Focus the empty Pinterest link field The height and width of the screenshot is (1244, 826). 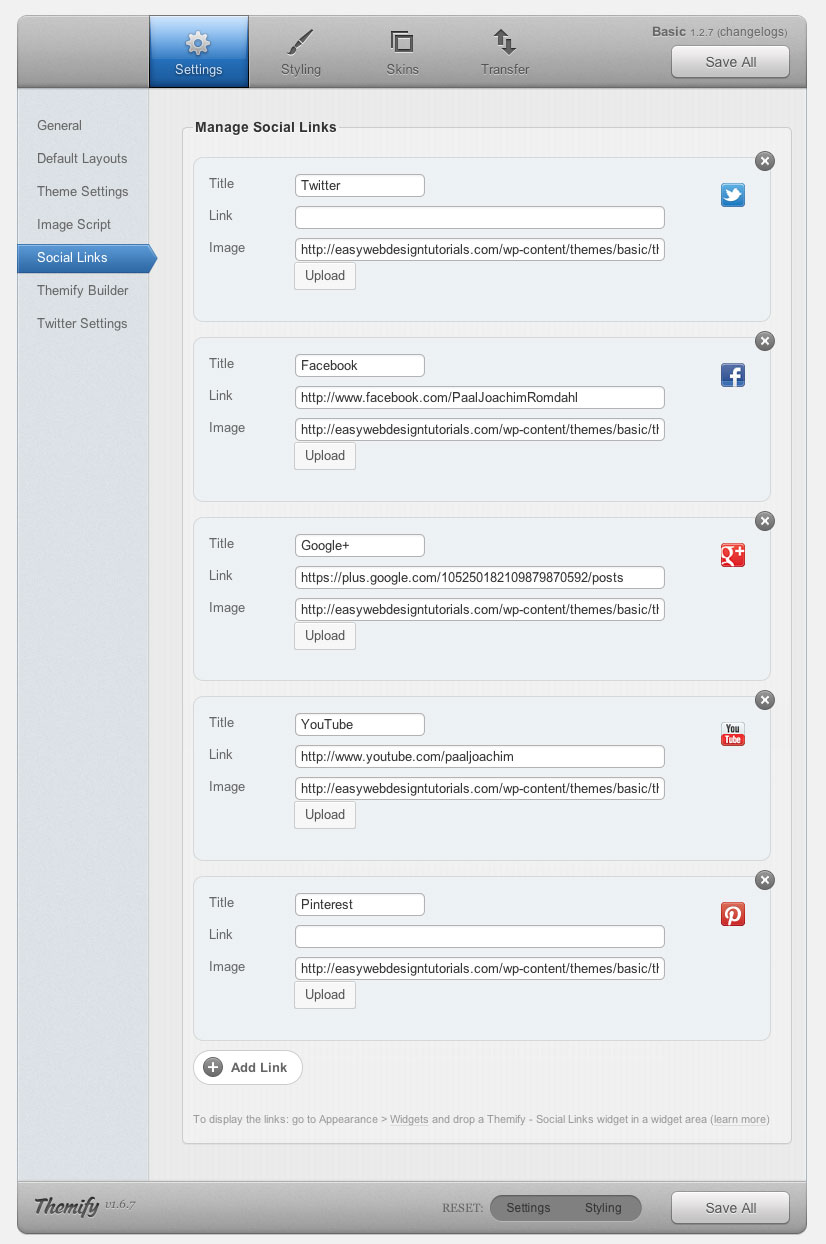point(480,936)
